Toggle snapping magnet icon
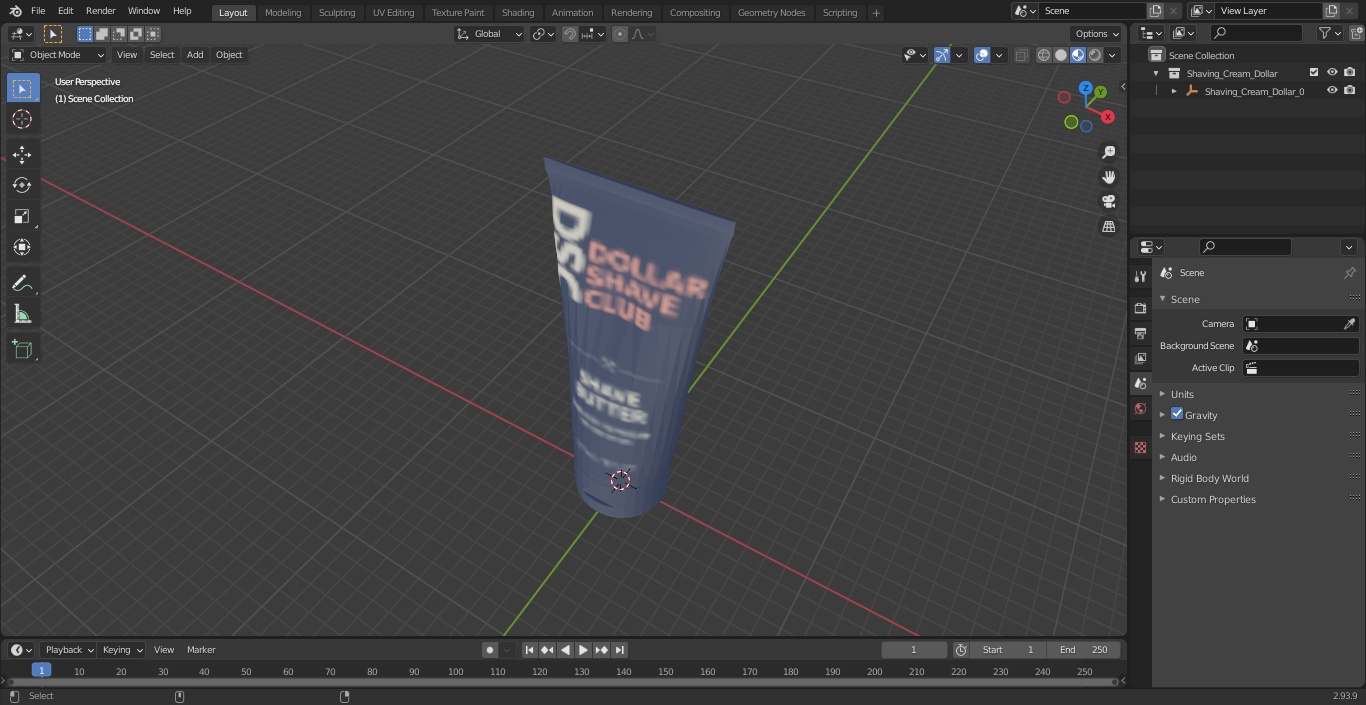 click(x=569, y=34)
